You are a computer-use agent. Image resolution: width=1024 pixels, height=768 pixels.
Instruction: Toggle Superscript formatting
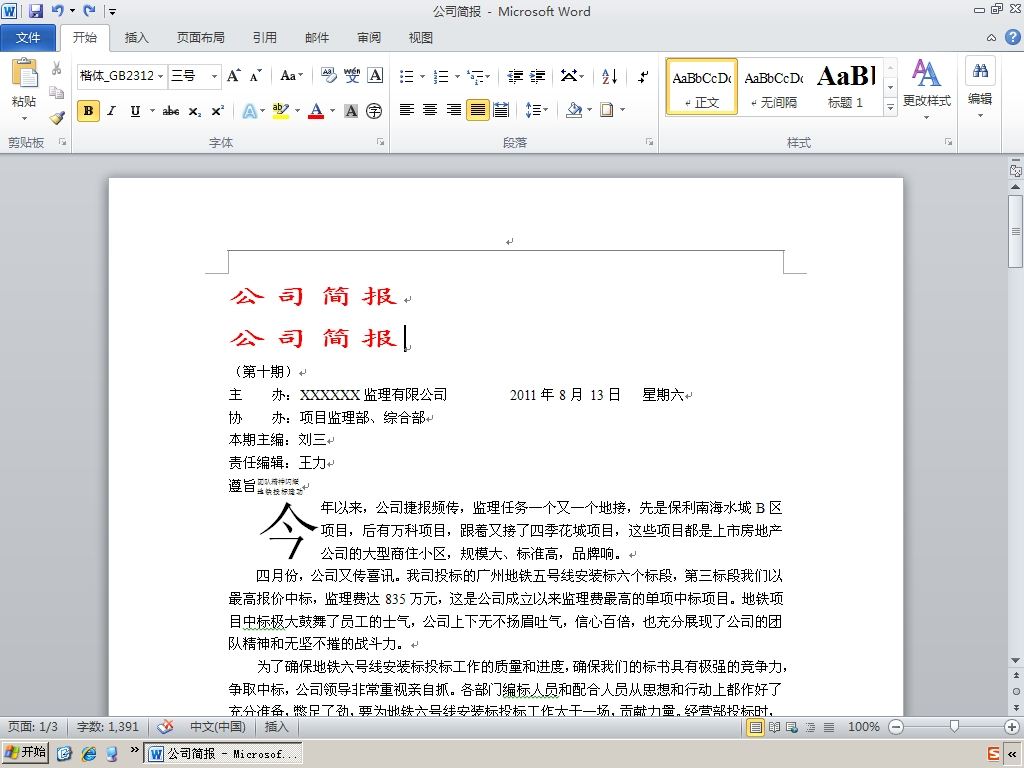tap(217, 111)
